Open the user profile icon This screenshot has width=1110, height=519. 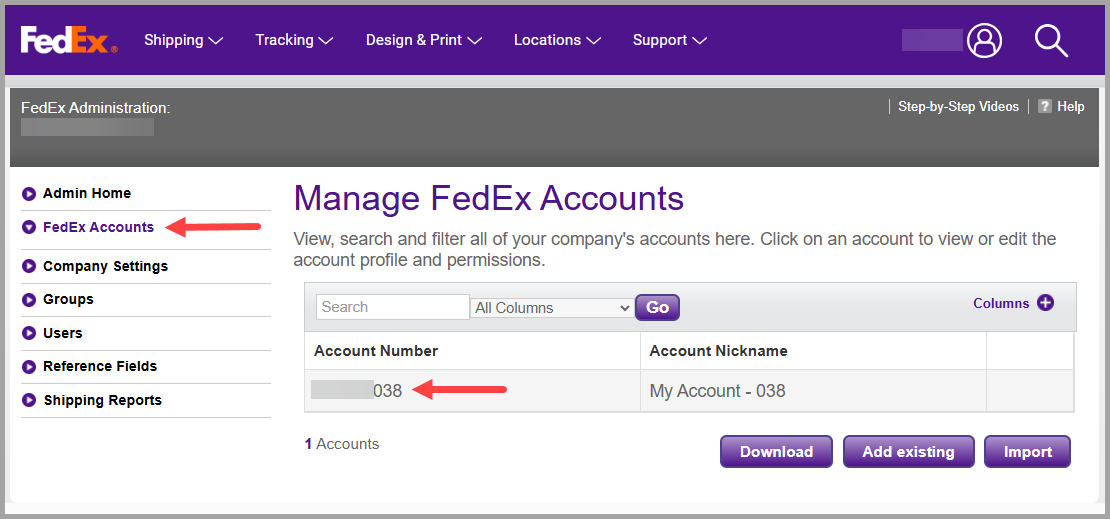[985, 40]
